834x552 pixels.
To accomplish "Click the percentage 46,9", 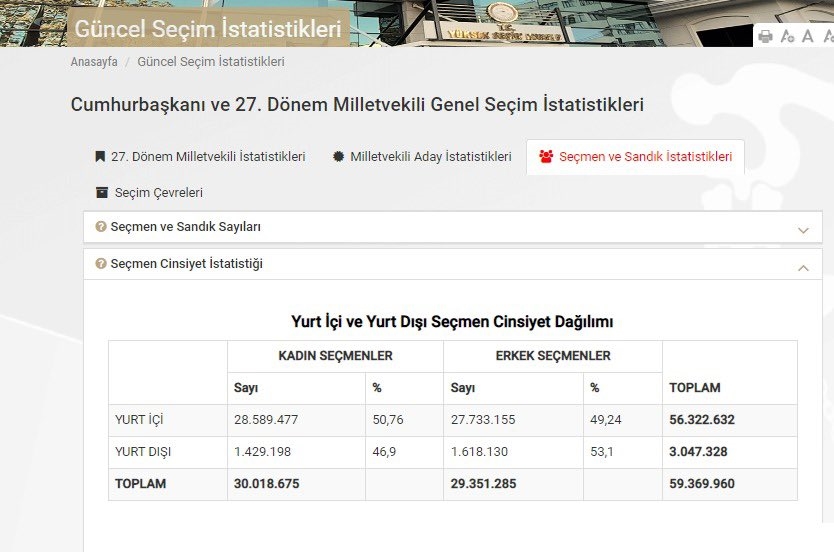I will click(x=384, y=452).
